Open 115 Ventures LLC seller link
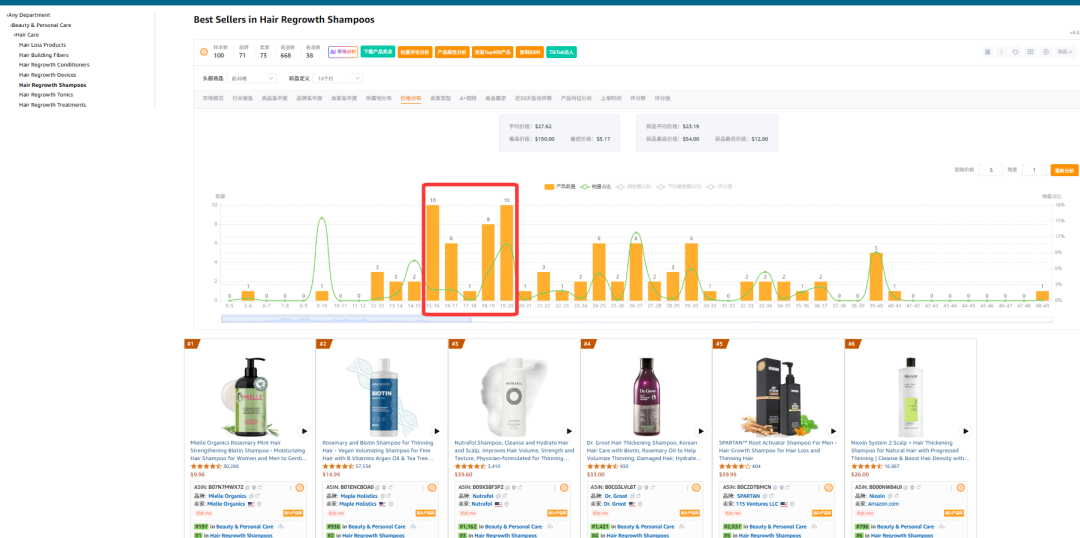1080x538 pixels. [758, 504]
